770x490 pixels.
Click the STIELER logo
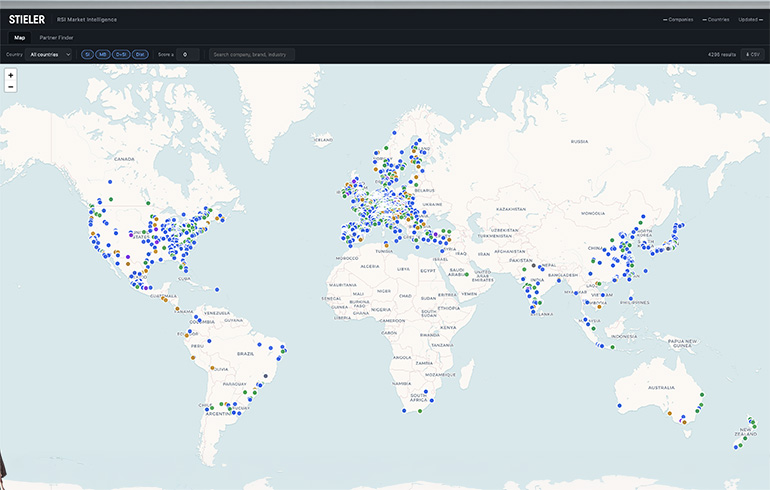(x=27, y=19)
